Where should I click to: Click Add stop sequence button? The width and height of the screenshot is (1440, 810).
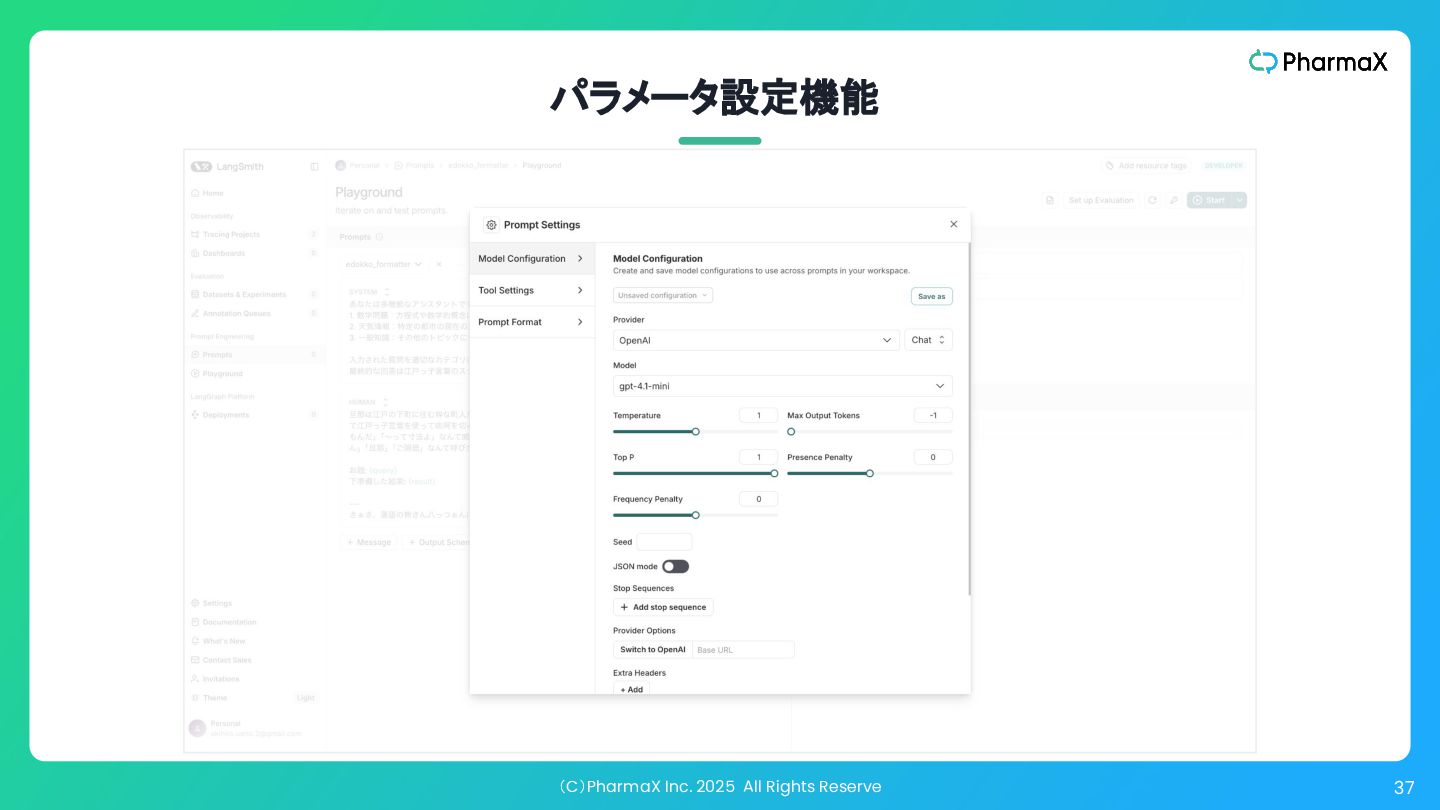click(663, 607)
